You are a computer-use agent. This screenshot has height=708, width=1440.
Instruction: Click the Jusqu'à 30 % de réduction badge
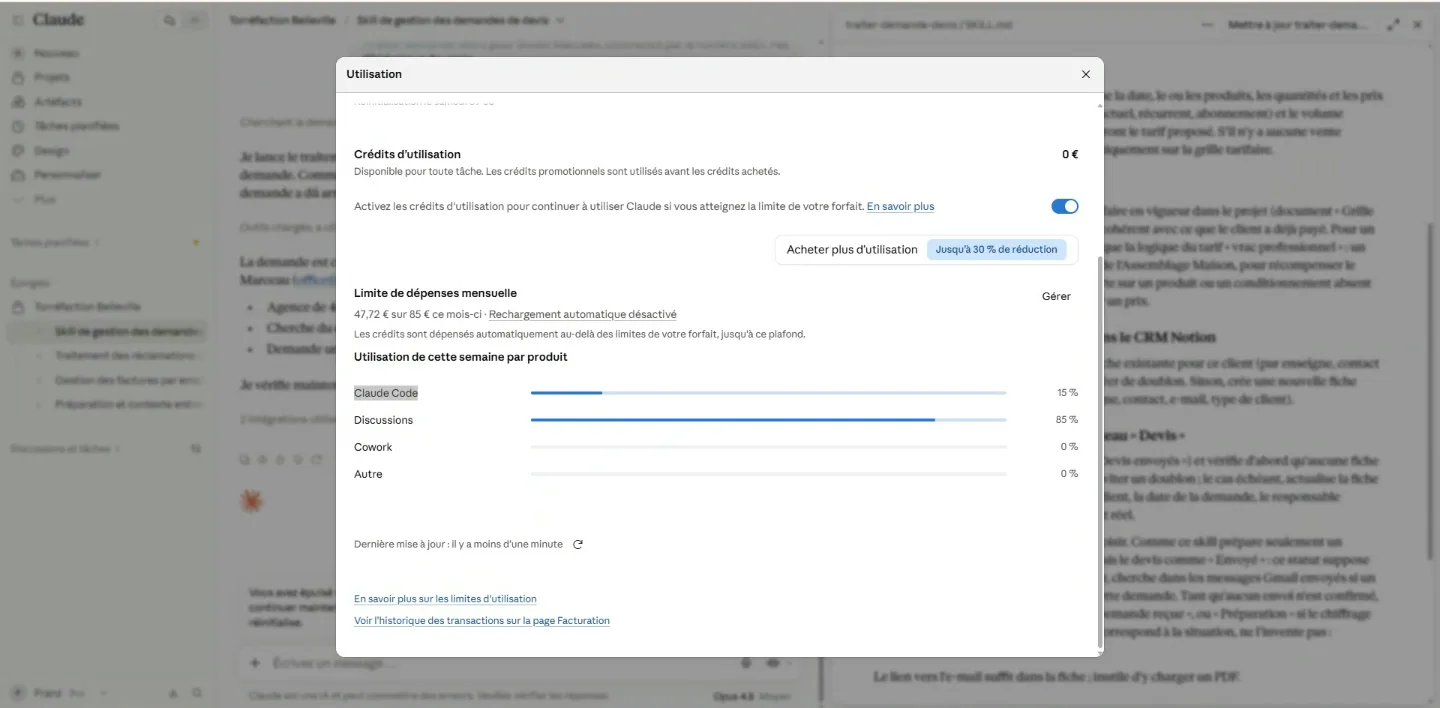[996, 250]
